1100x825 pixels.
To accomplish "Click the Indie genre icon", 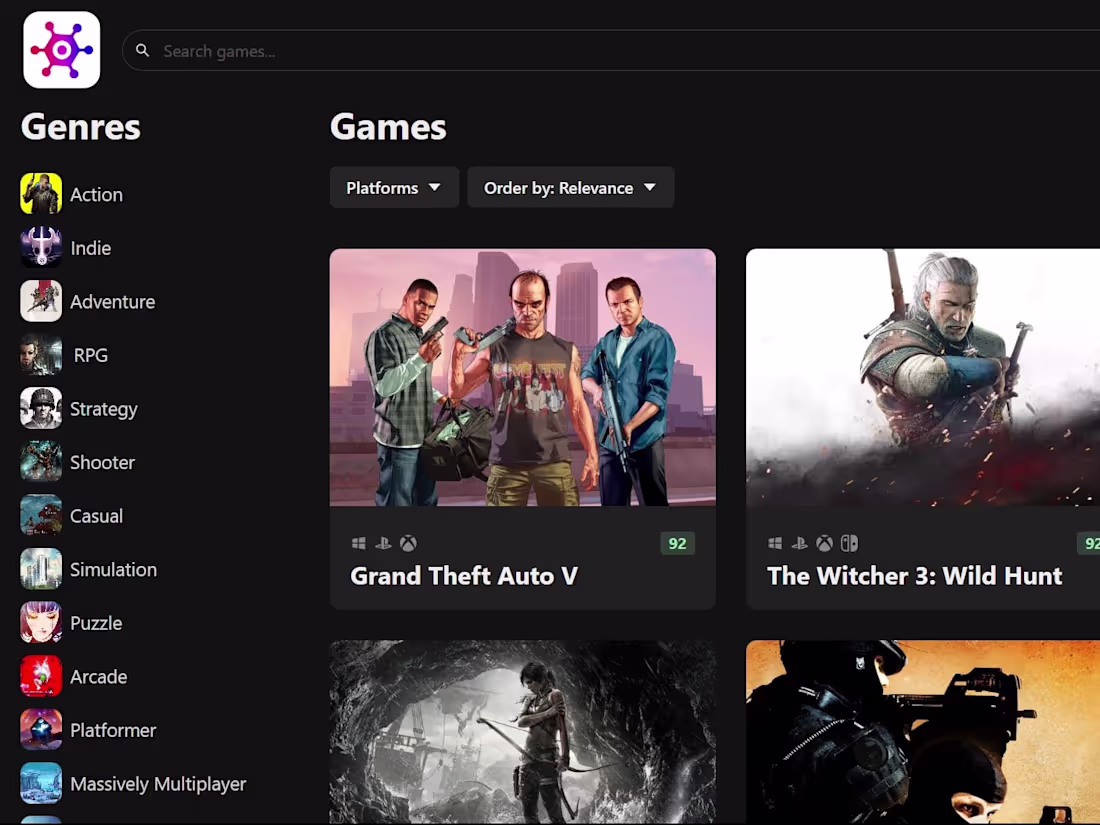I will [40, 248].
